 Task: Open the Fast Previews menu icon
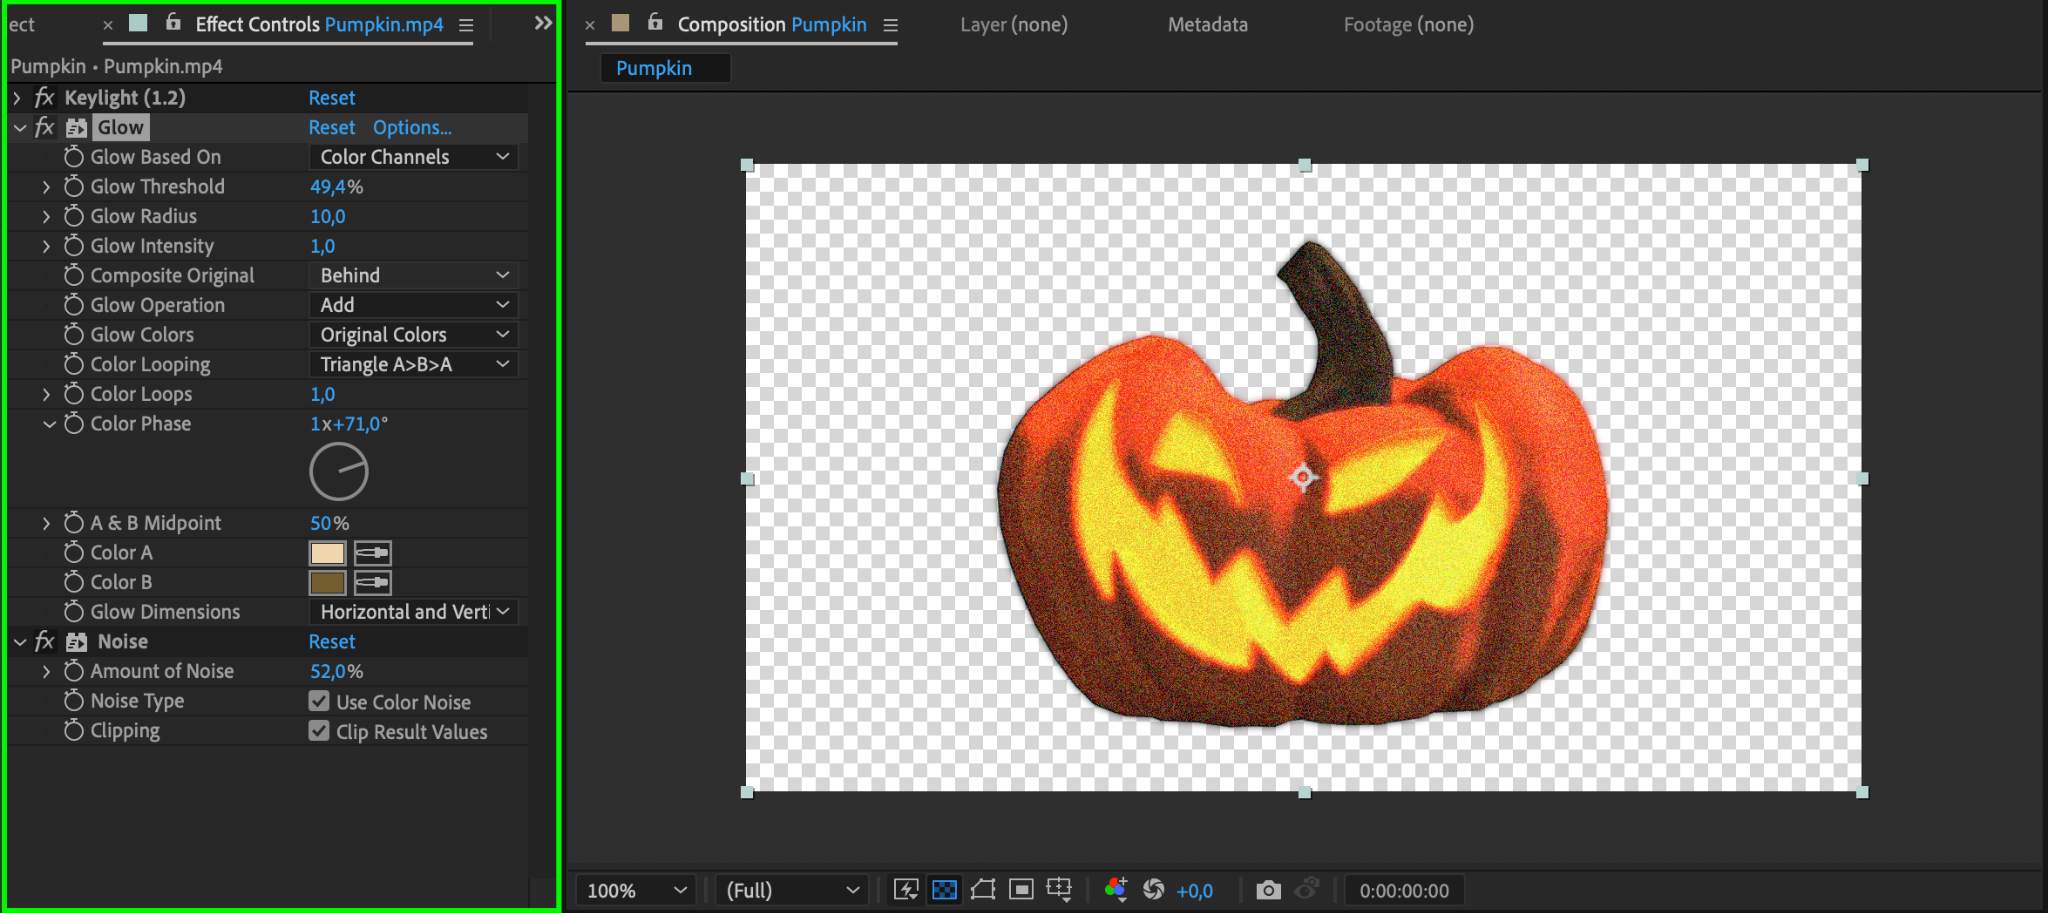point(906,889)
